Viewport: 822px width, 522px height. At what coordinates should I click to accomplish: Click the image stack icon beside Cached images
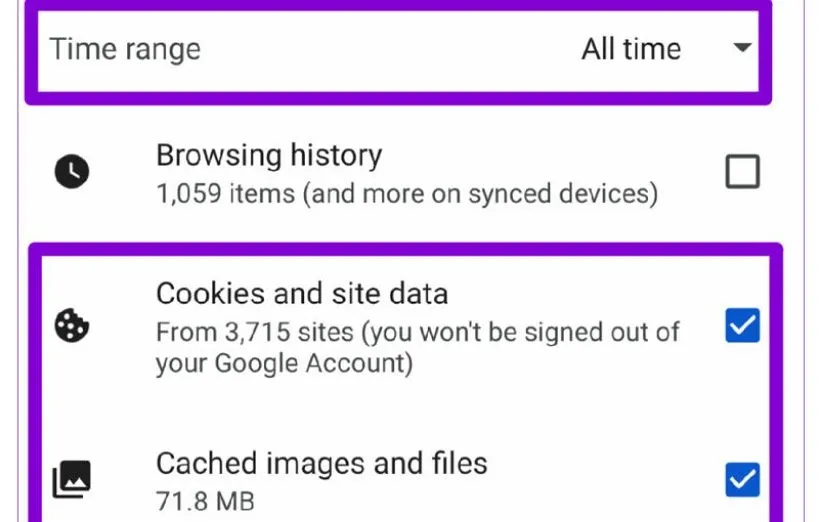[72, 480]
